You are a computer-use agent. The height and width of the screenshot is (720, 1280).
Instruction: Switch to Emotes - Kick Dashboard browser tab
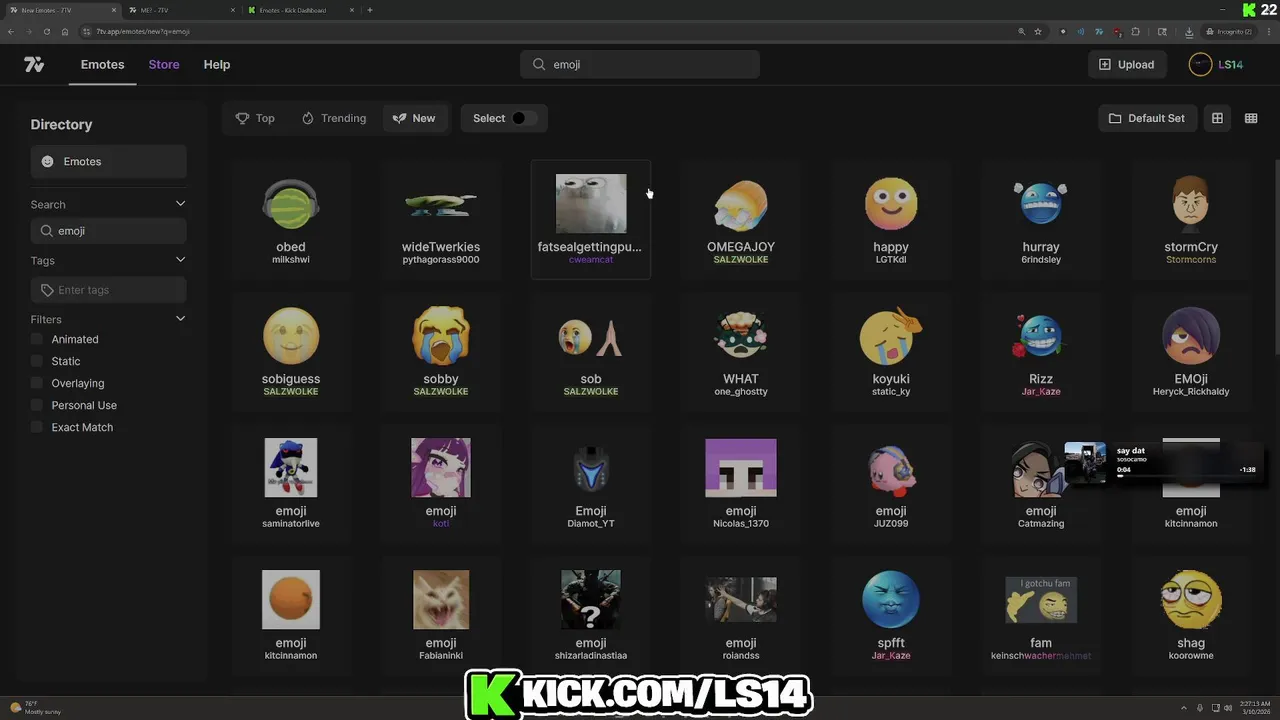(300, 10)
